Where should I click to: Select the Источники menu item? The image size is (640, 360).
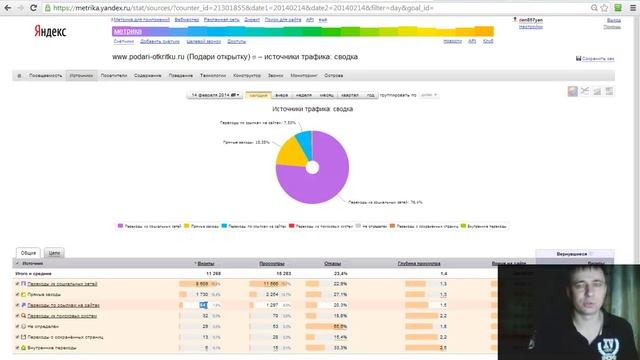[x=81, y=76]
